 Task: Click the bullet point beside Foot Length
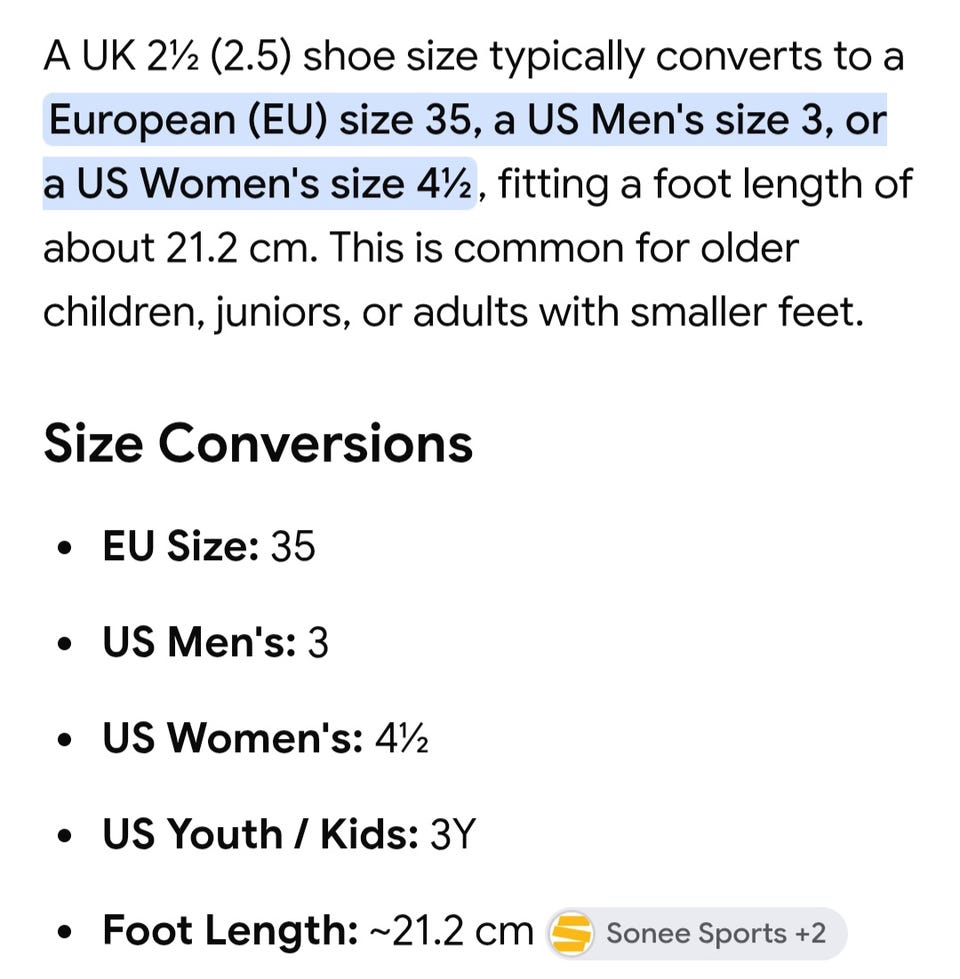(64, 933)
